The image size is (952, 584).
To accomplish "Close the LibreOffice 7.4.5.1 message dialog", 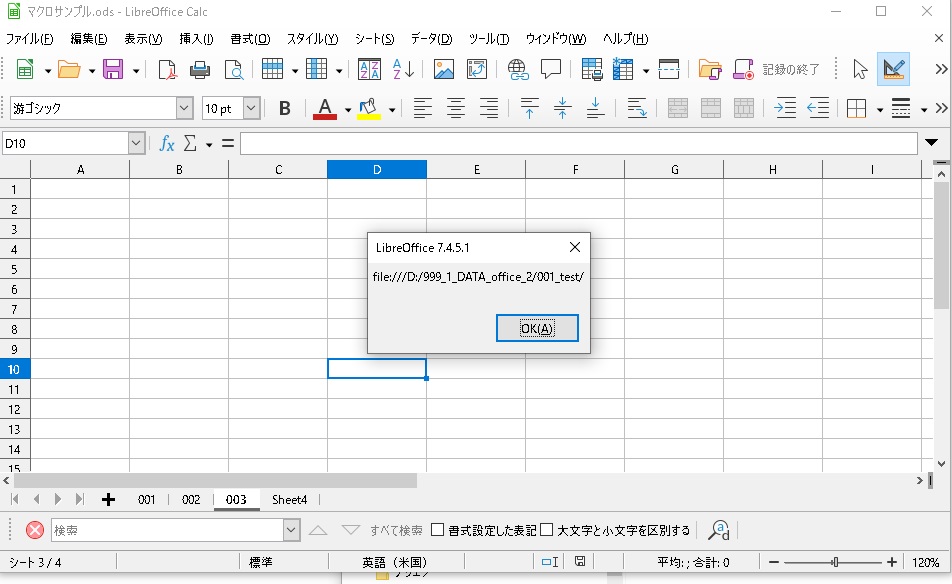I will pyautogui.click(x=575, y=247).
